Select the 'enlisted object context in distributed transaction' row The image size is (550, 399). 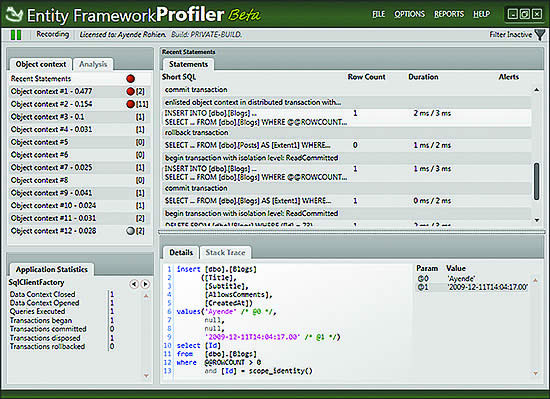pyautogui.click(x=346, y=102)
